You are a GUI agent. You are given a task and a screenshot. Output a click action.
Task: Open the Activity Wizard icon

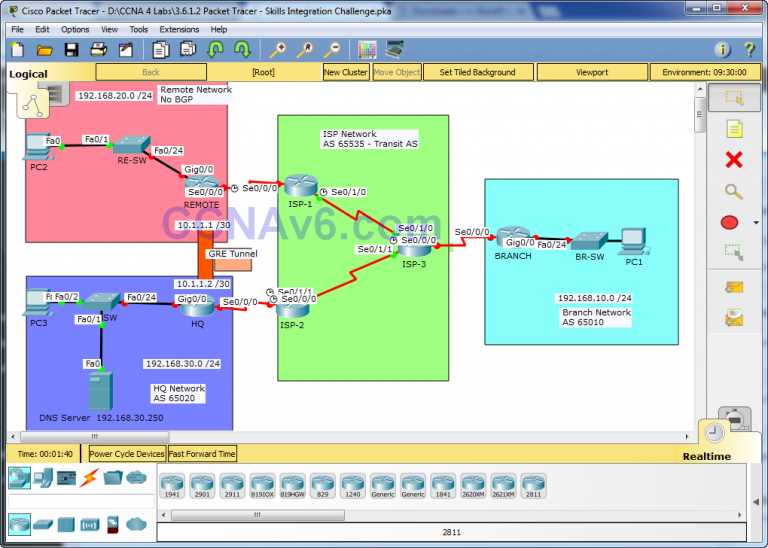click(x=126, y=50)
